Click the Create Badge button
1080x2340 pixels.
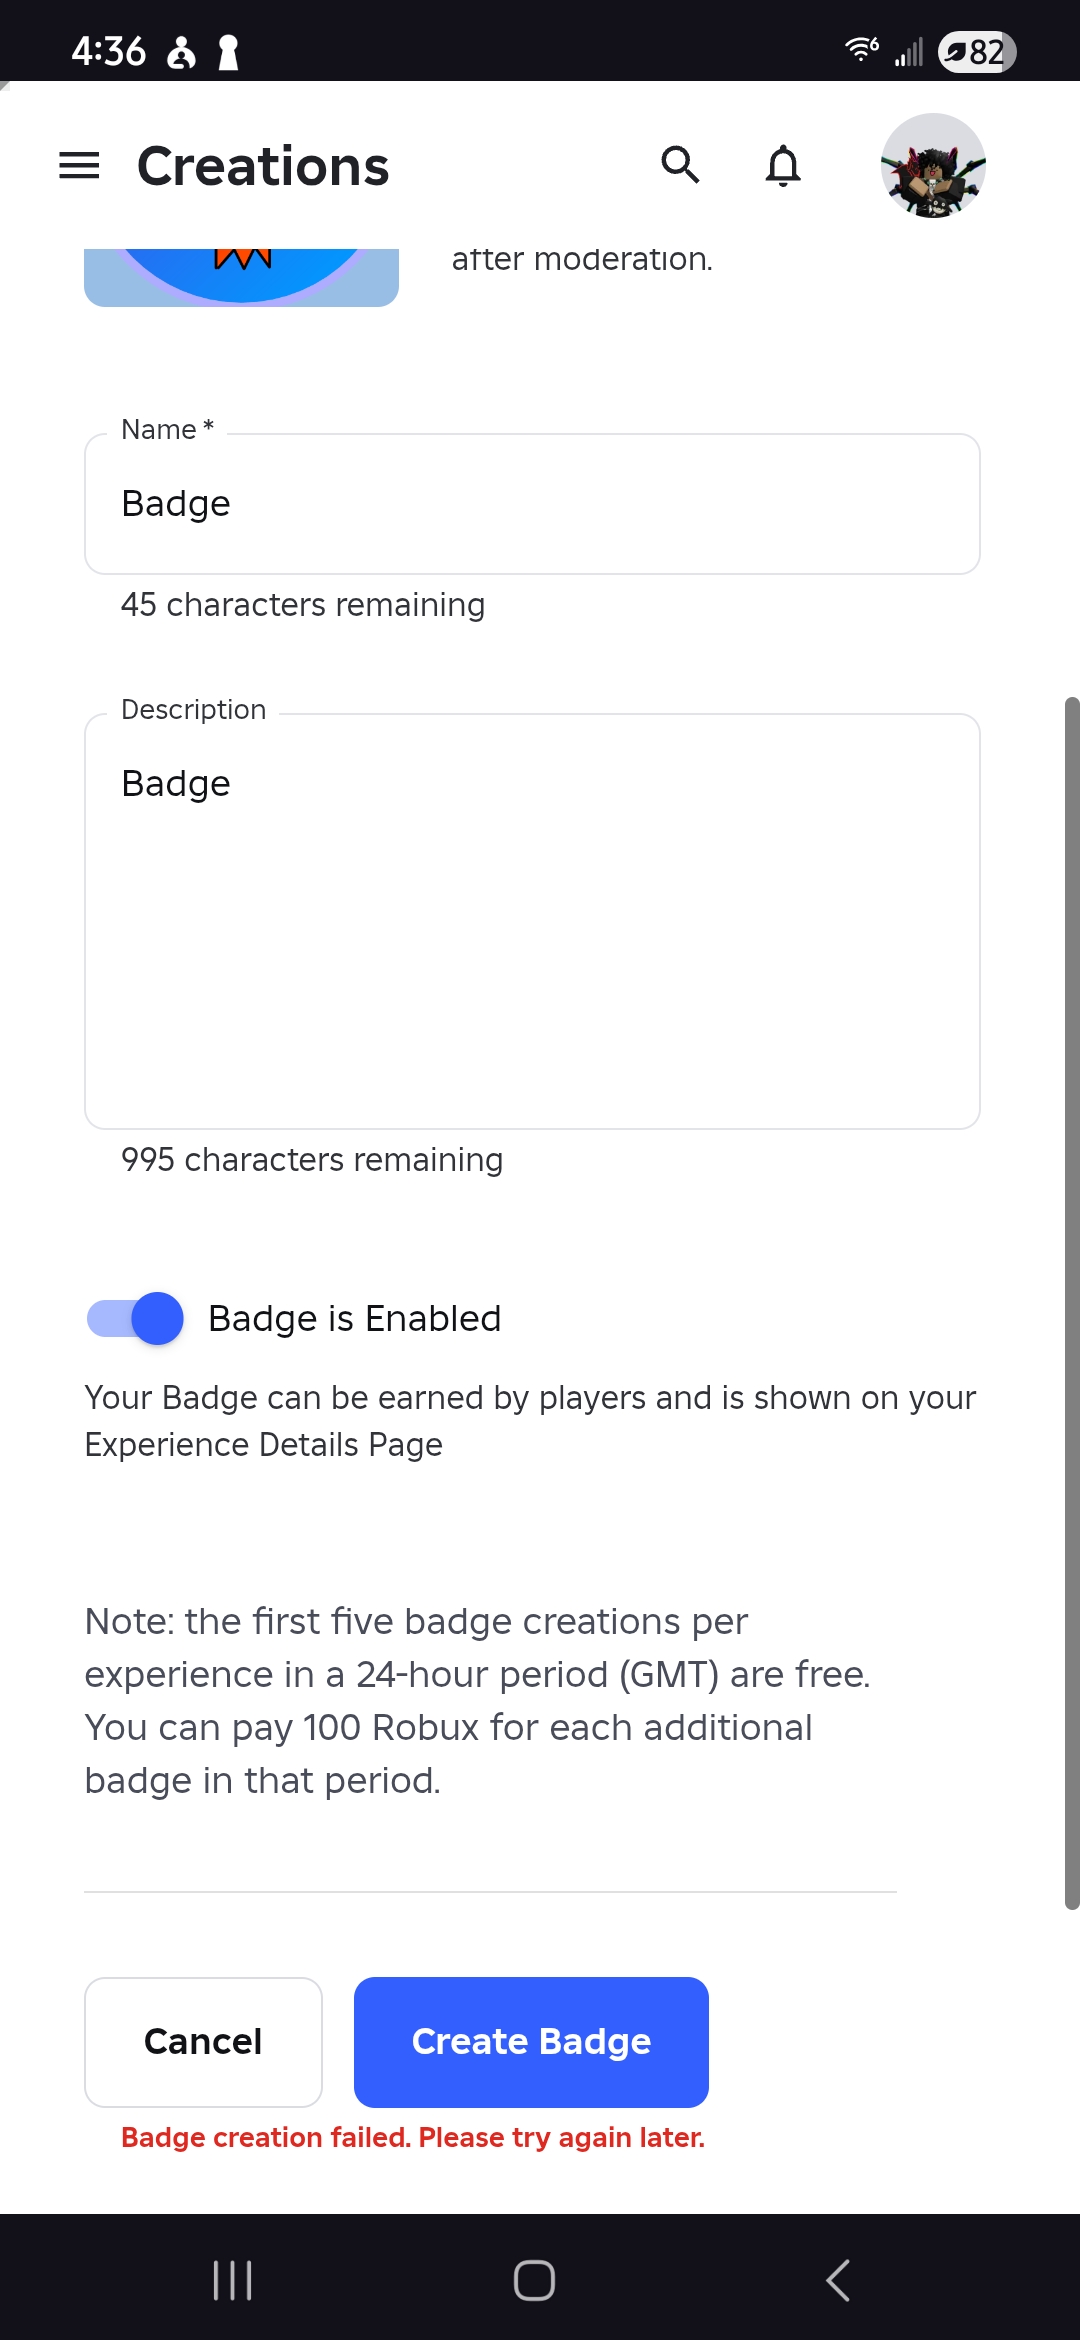[x=531, y=2042]
